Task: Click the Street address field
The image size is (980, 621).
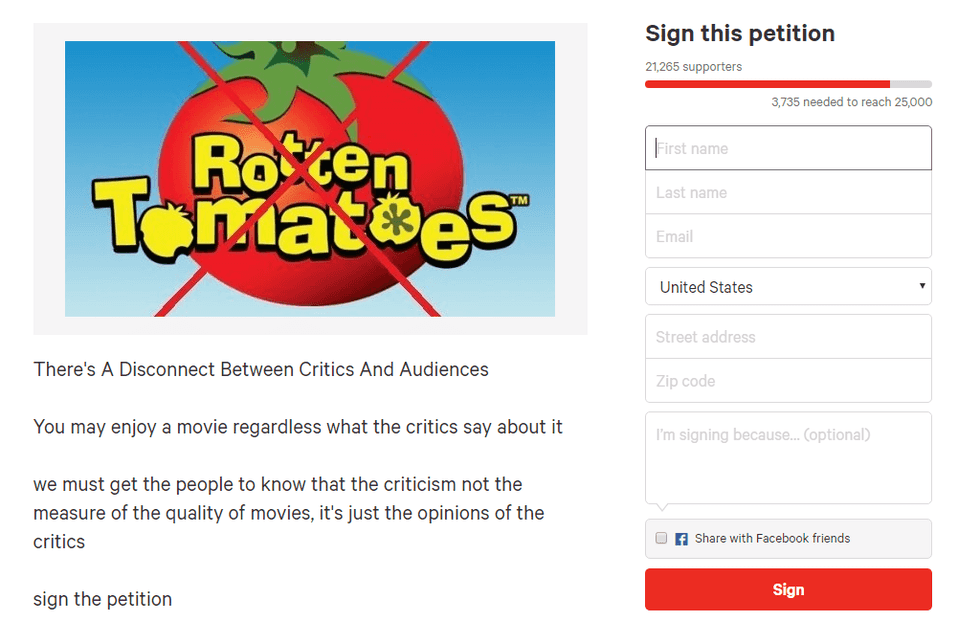Action: [x=788, y=337]
